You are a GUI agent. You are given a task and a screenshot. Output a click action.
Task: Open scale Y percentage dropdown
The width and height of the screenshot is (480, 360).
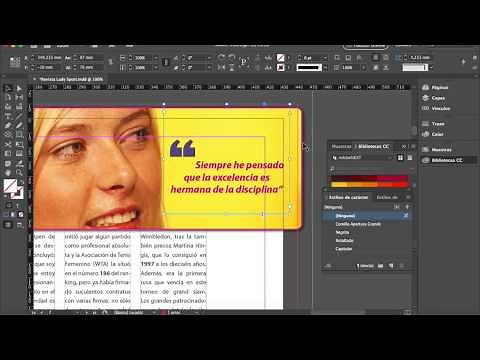pos(155,67)
